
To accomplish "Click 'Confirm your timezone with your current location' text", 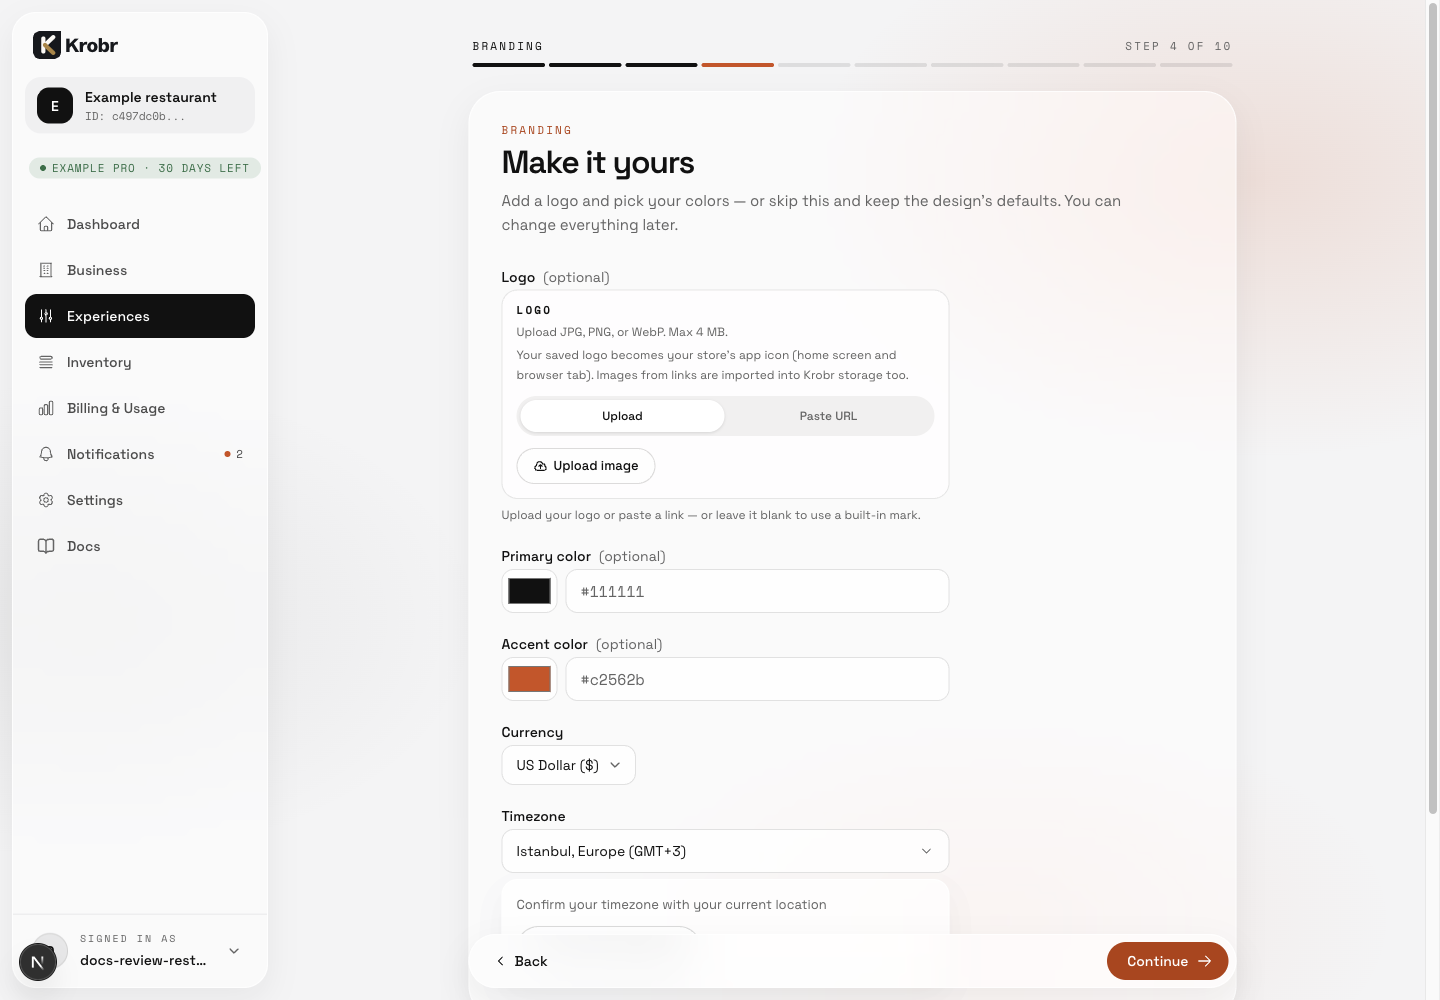I will point(671,905).
